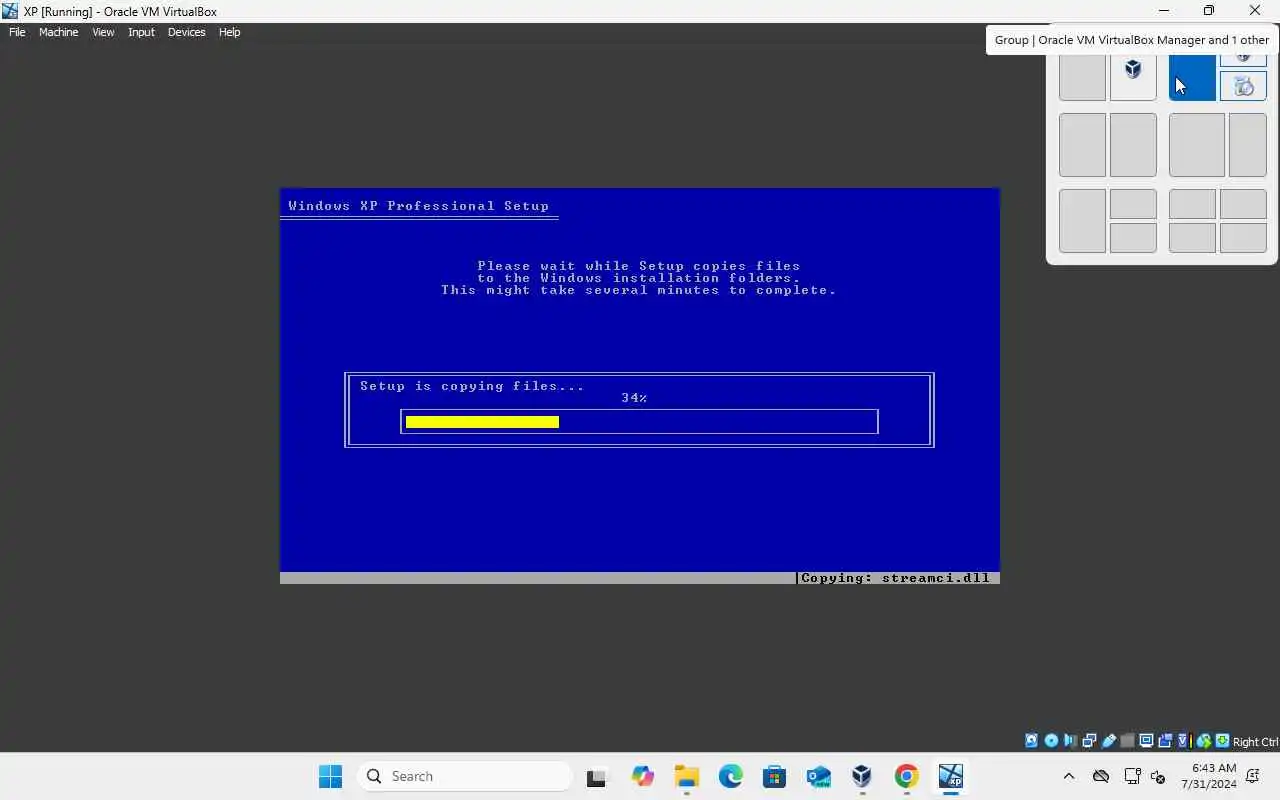Open the File menu
Viewport: 1280px width, 800px height.
pyautogui.click(x=17, y=32)
